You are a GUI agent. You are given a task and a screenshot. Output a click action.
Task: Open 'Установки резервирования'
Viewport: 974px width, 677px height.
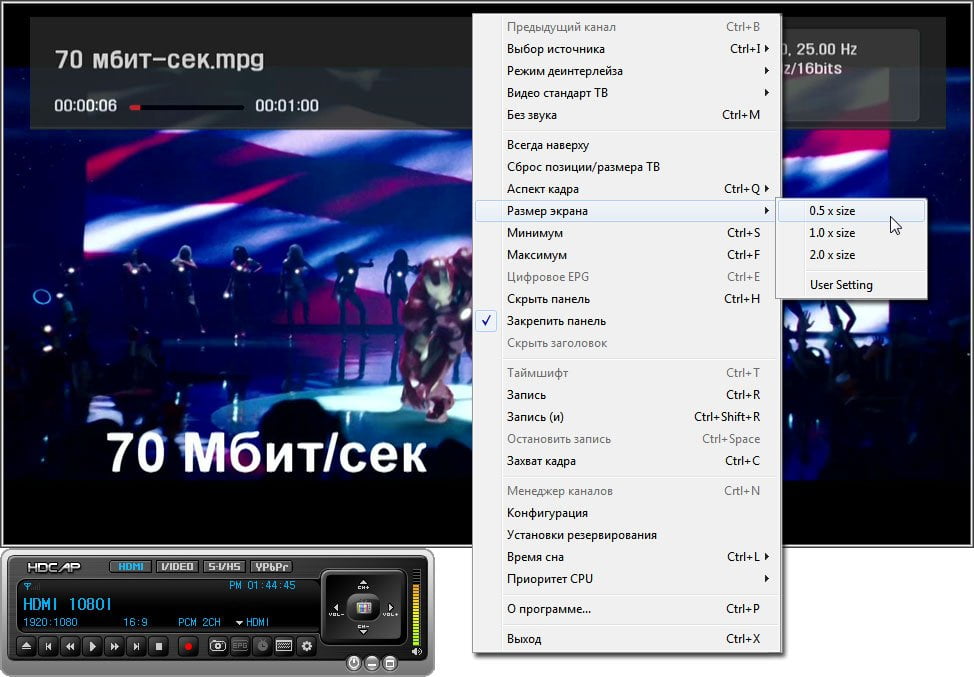pos(627,535)
